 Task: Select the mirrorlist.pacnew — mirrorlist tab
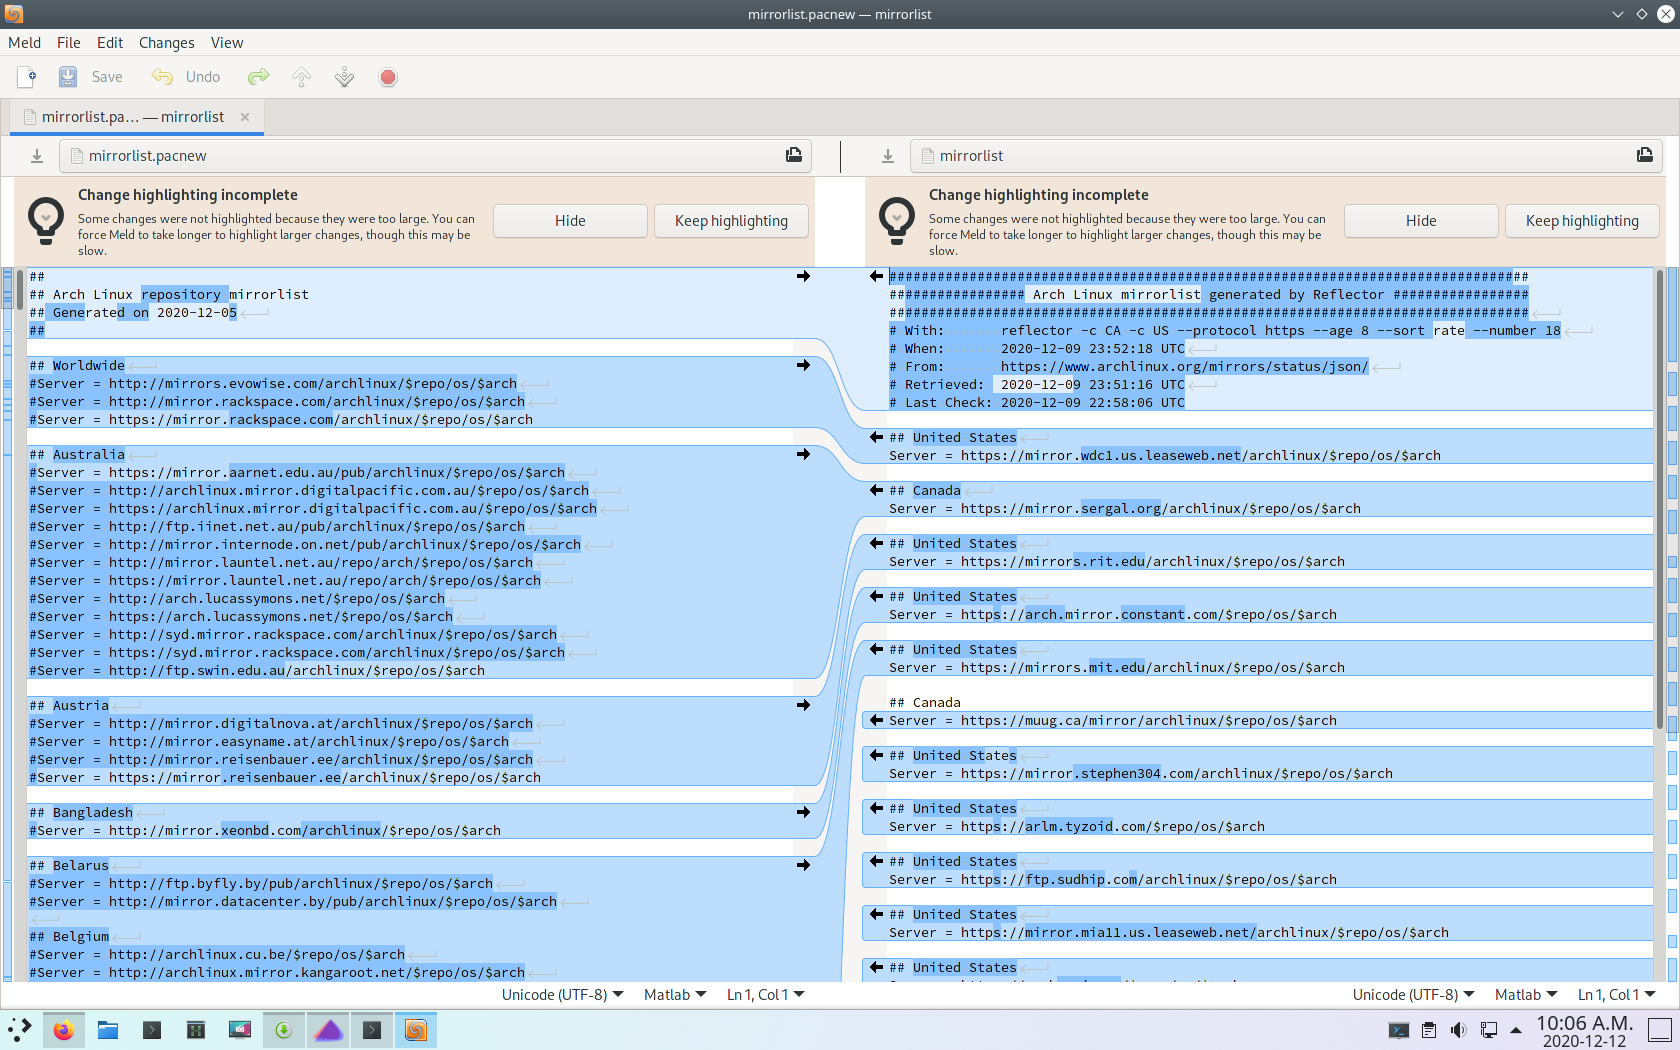(x=136, y=117)
